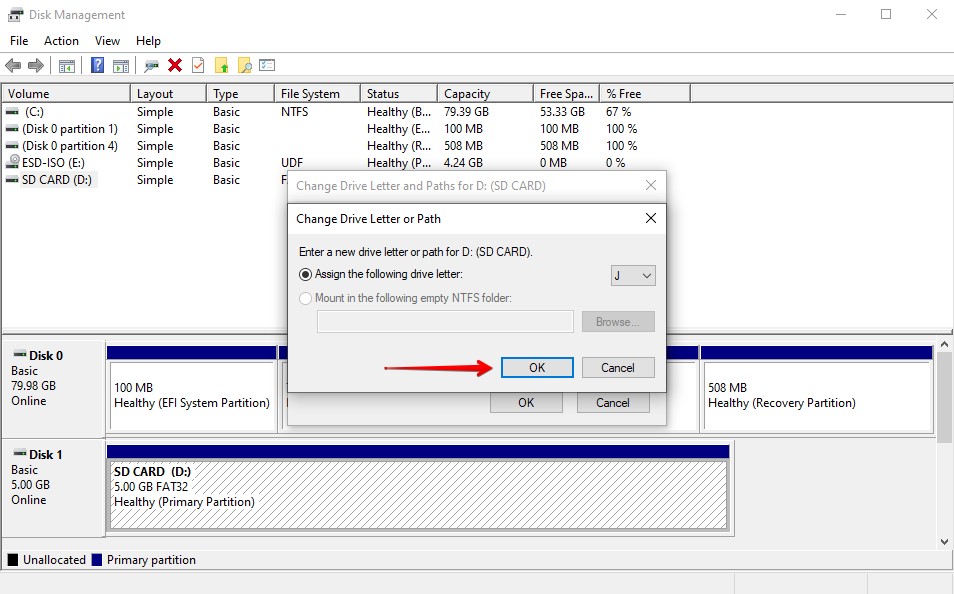Image resolution: width=954 pixels, height=594 pixels.
Task: Open Help using the blue question mark icon
Action: (x=99, y=64)
